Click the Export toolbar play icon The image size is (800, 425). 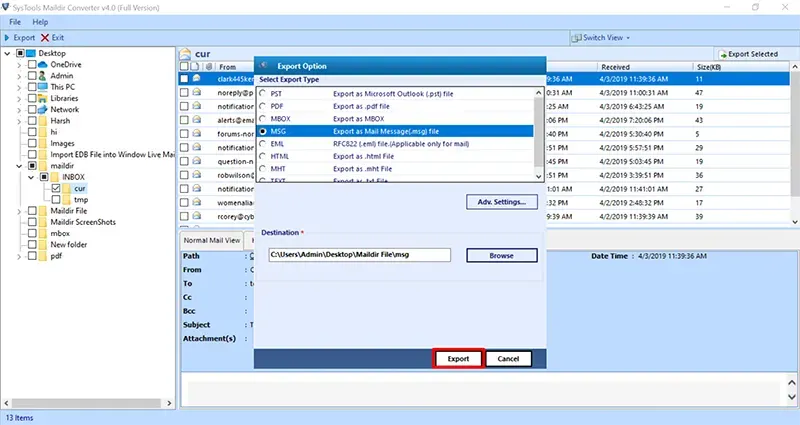(x=7, y=38)
